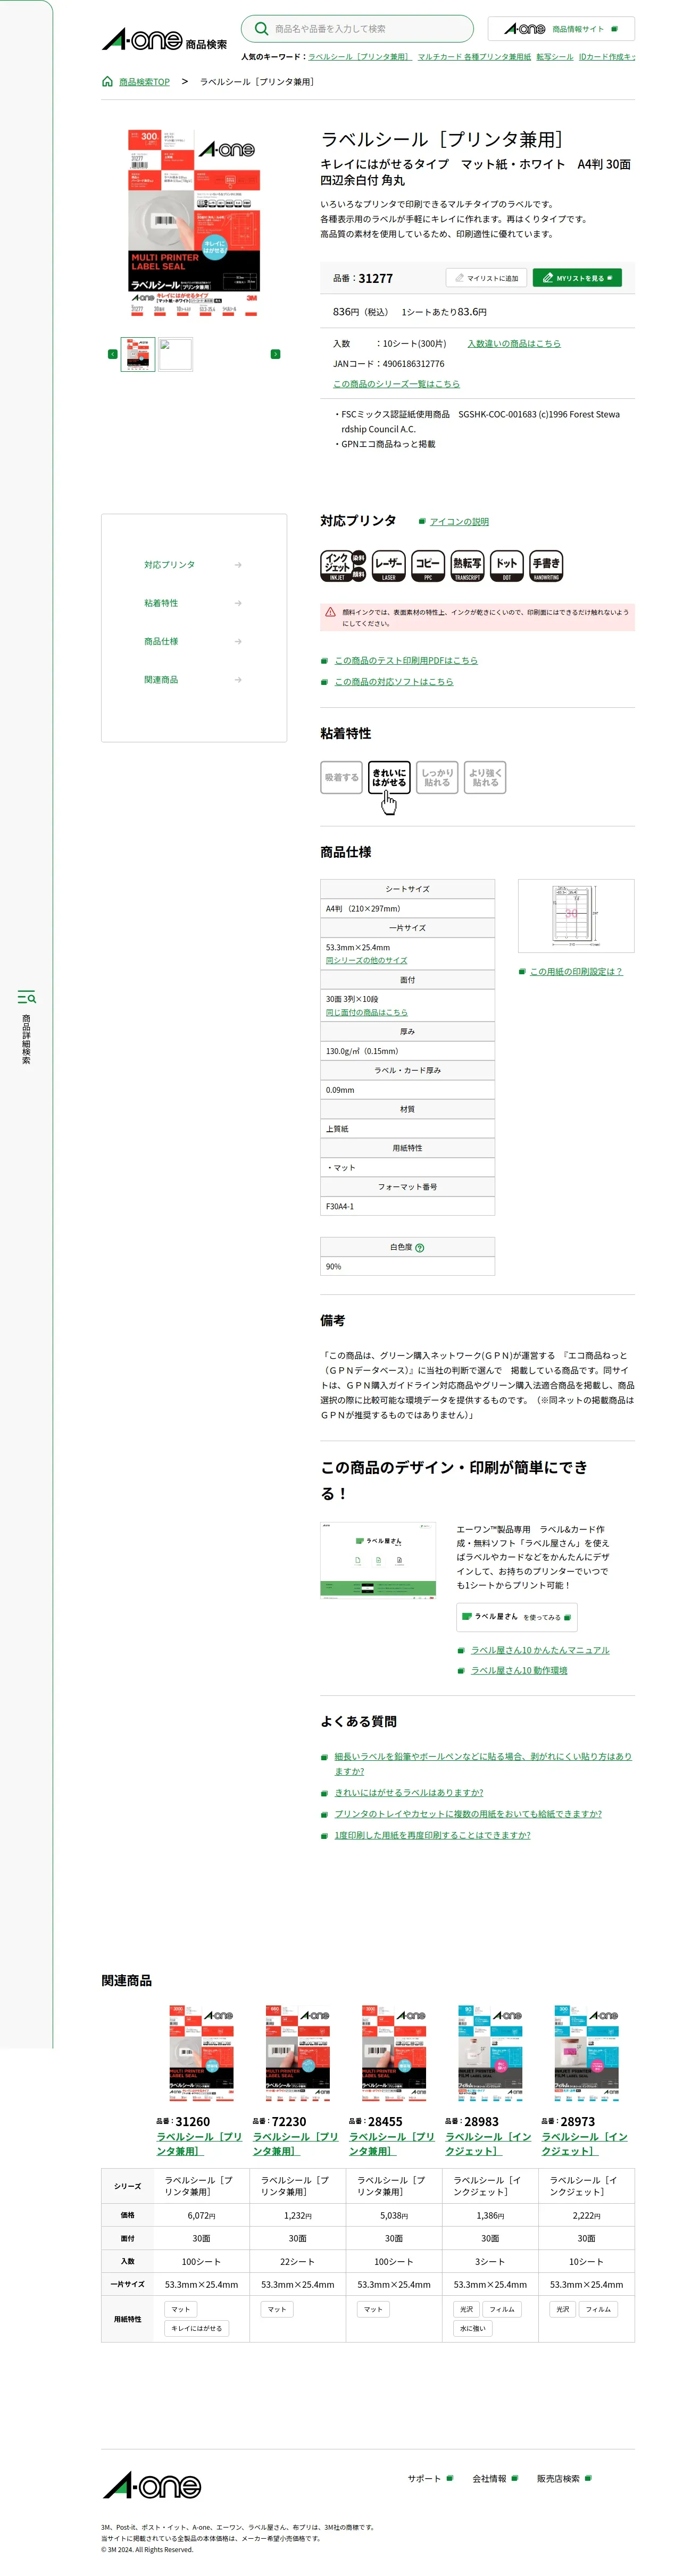Click the 吸着する adhesion icon

coord(341,778)
